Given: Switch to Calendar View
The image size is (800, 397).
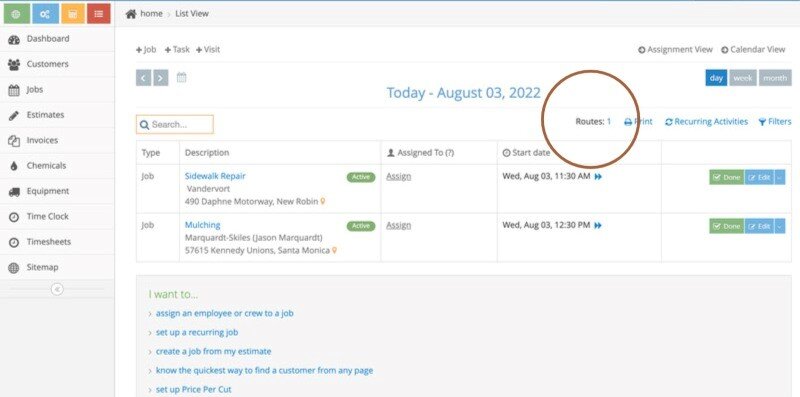Looking at the screenshot, I should [753, 49].
